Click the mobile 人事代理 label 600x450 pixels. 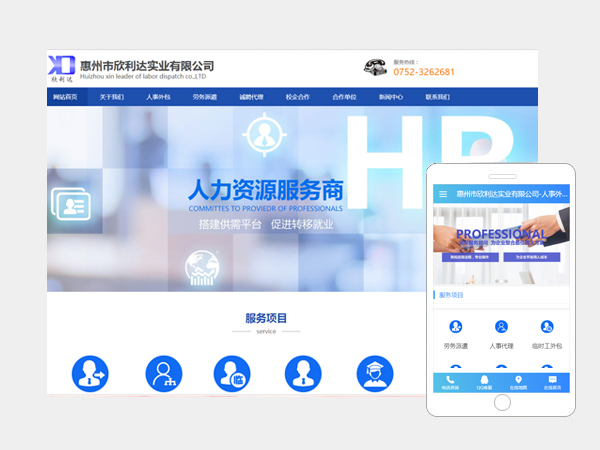coord(501,346)
